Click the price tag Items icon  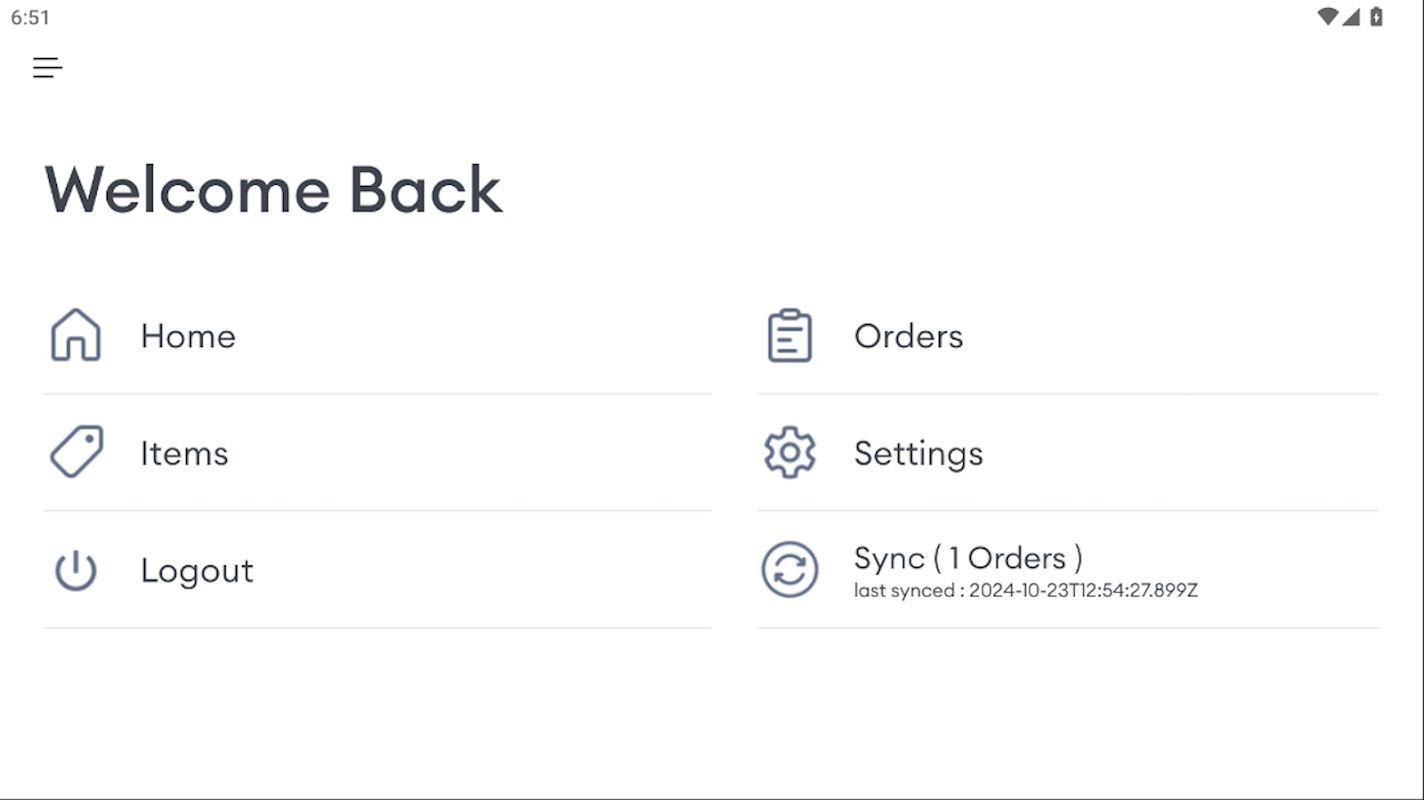point(76,452)
